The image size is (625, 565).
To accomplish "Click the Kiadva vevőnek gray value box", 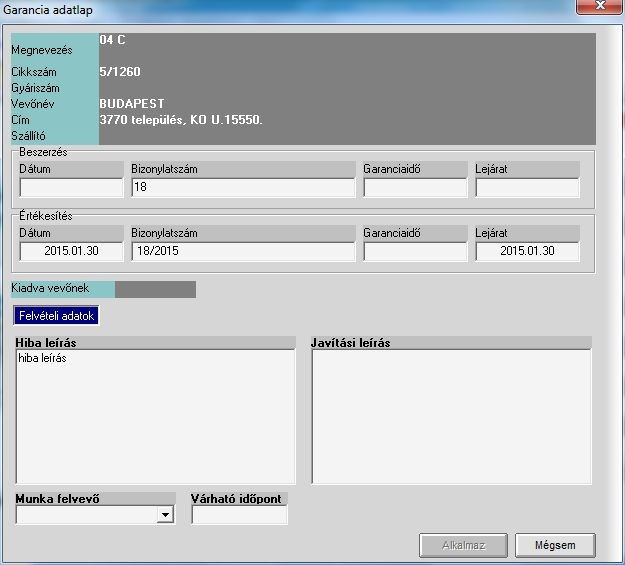I will pyautogui.click(x=155, y=289).
